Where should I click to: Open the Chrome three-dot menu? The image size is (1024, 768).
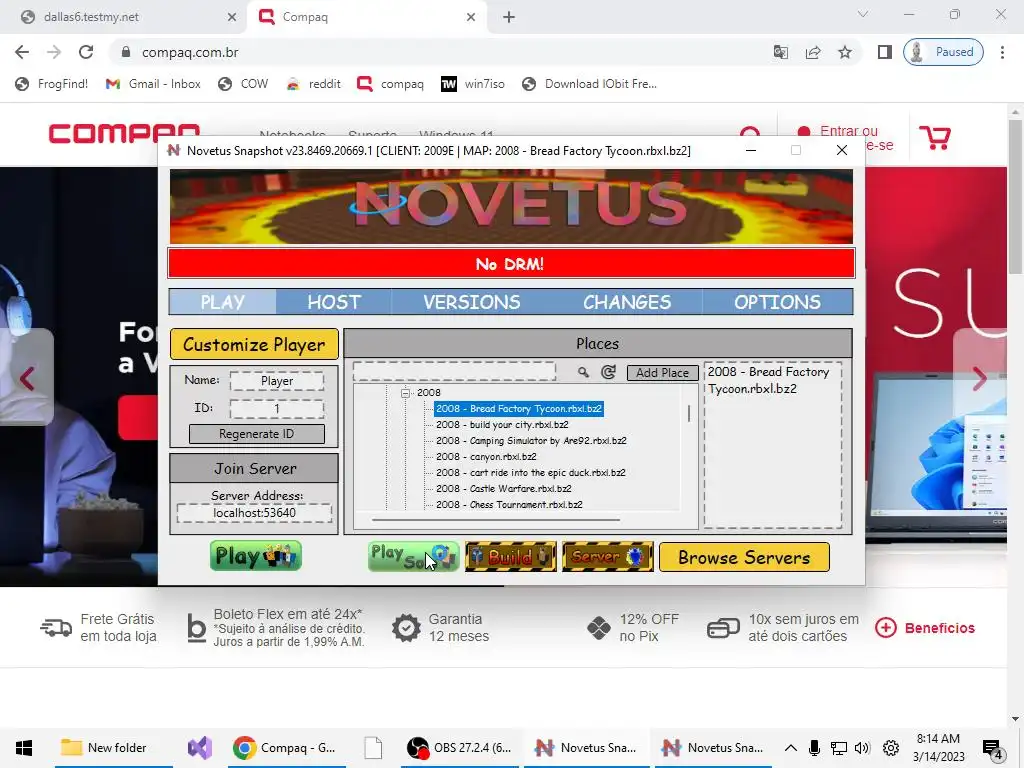(x=1002, y=52)
